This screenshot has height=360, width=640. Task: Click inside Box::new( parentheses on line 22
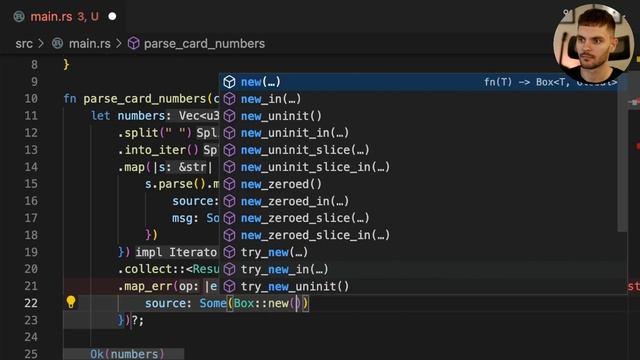click(x=297, y=303)
